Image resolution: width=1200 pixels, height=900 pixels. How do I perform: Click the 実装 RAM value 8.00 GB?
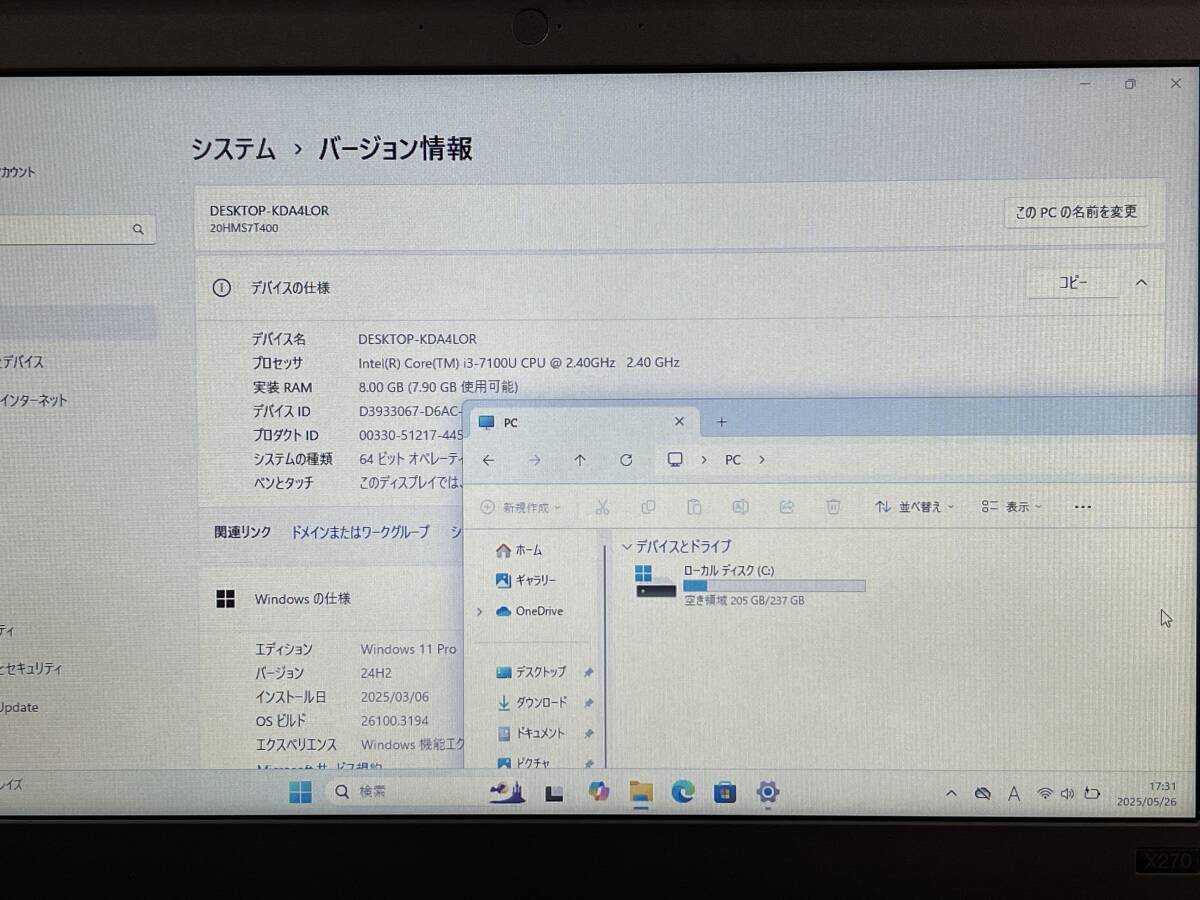[x=438, y=387]
